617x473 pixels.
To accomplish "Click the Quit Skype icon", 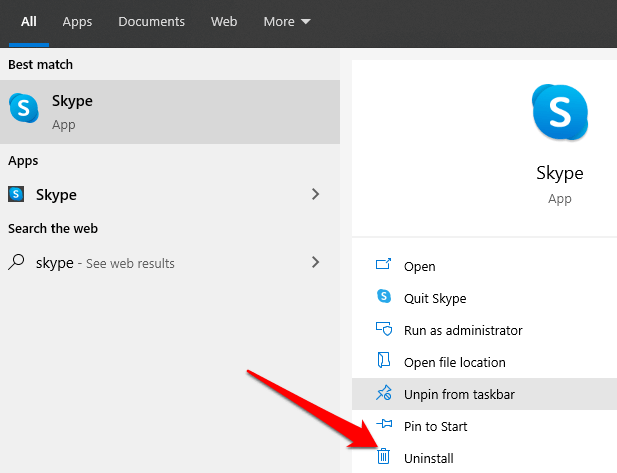I will click(383, 297).
